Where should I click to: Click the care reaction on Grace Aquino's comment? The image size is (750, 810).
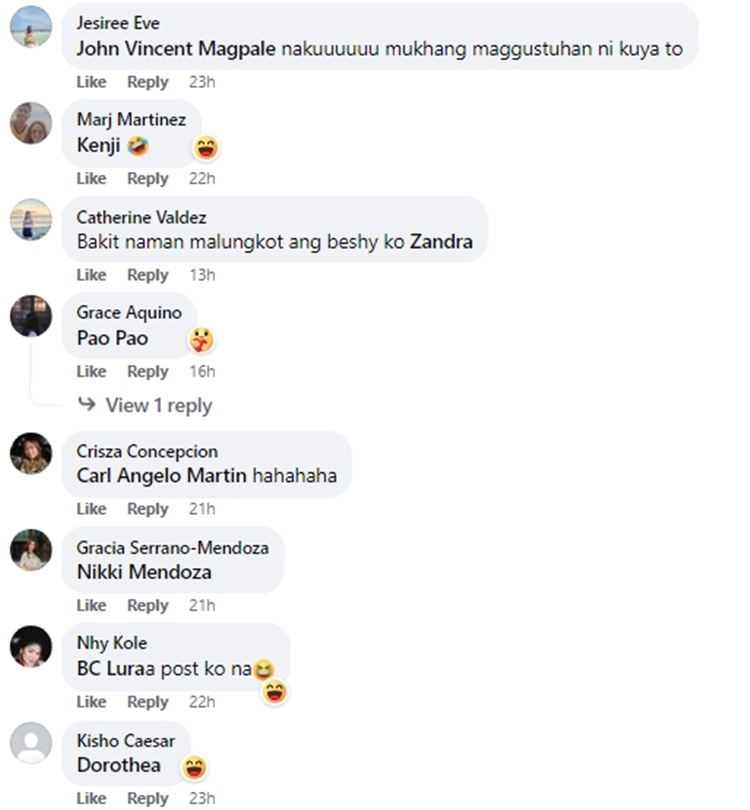[x=201, y=340]
